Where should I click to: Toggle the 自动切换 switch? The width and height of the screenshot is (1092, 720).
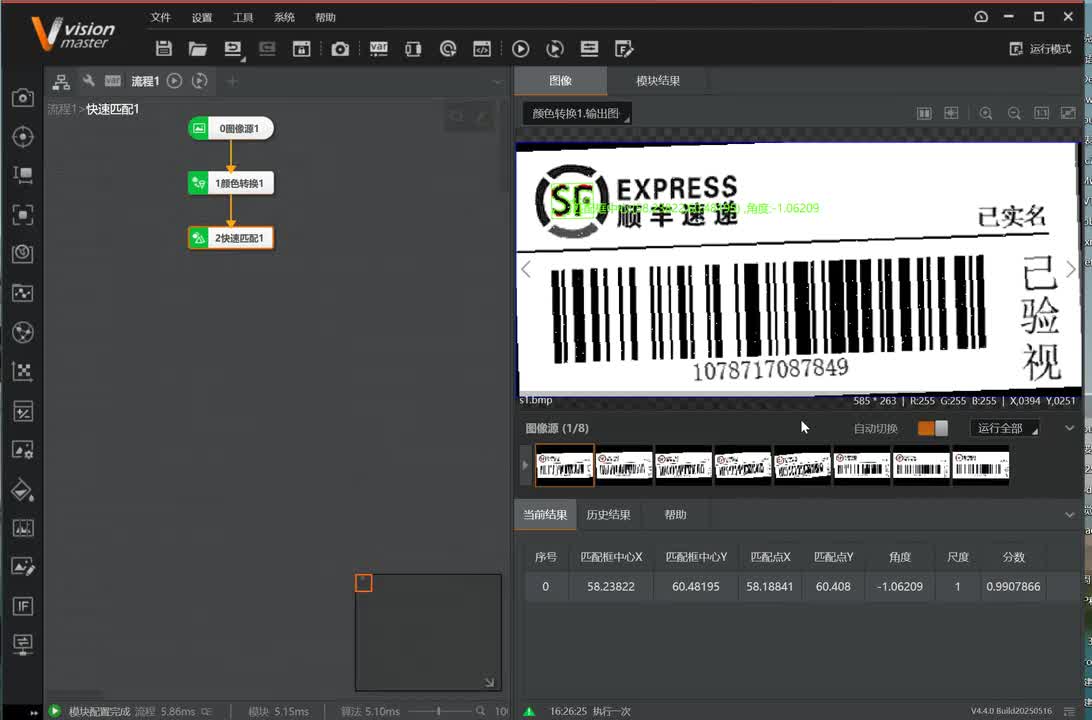[933, 428]
